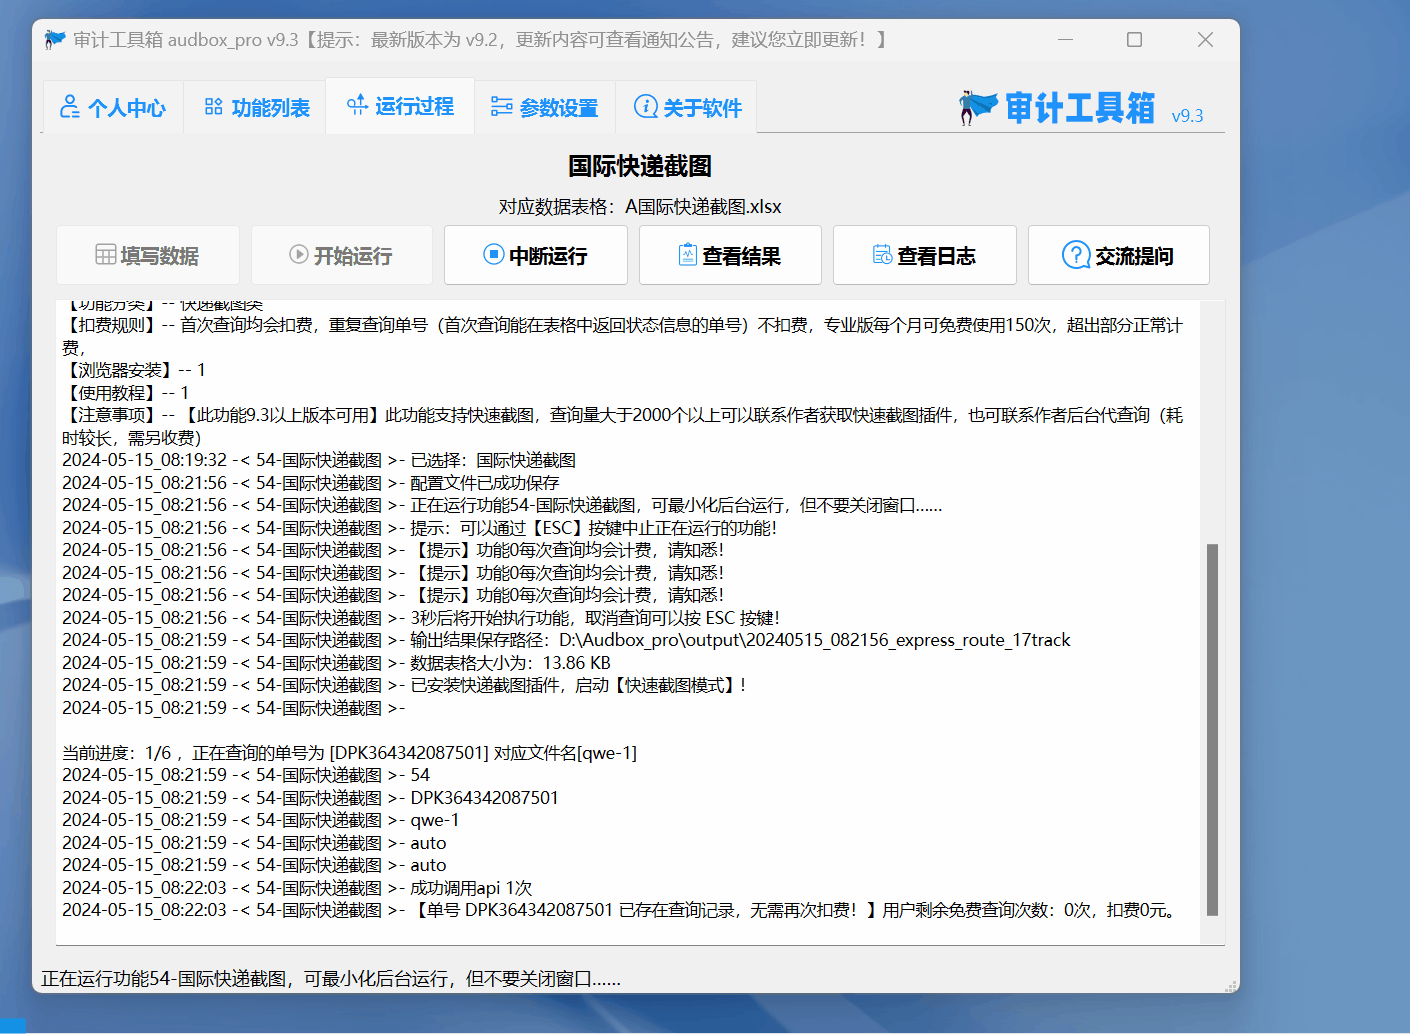Image resolution: width=1410 pixels, height=1034 pixels.
Task: Click the play icon on 开始运行
Action: (298, 254)
